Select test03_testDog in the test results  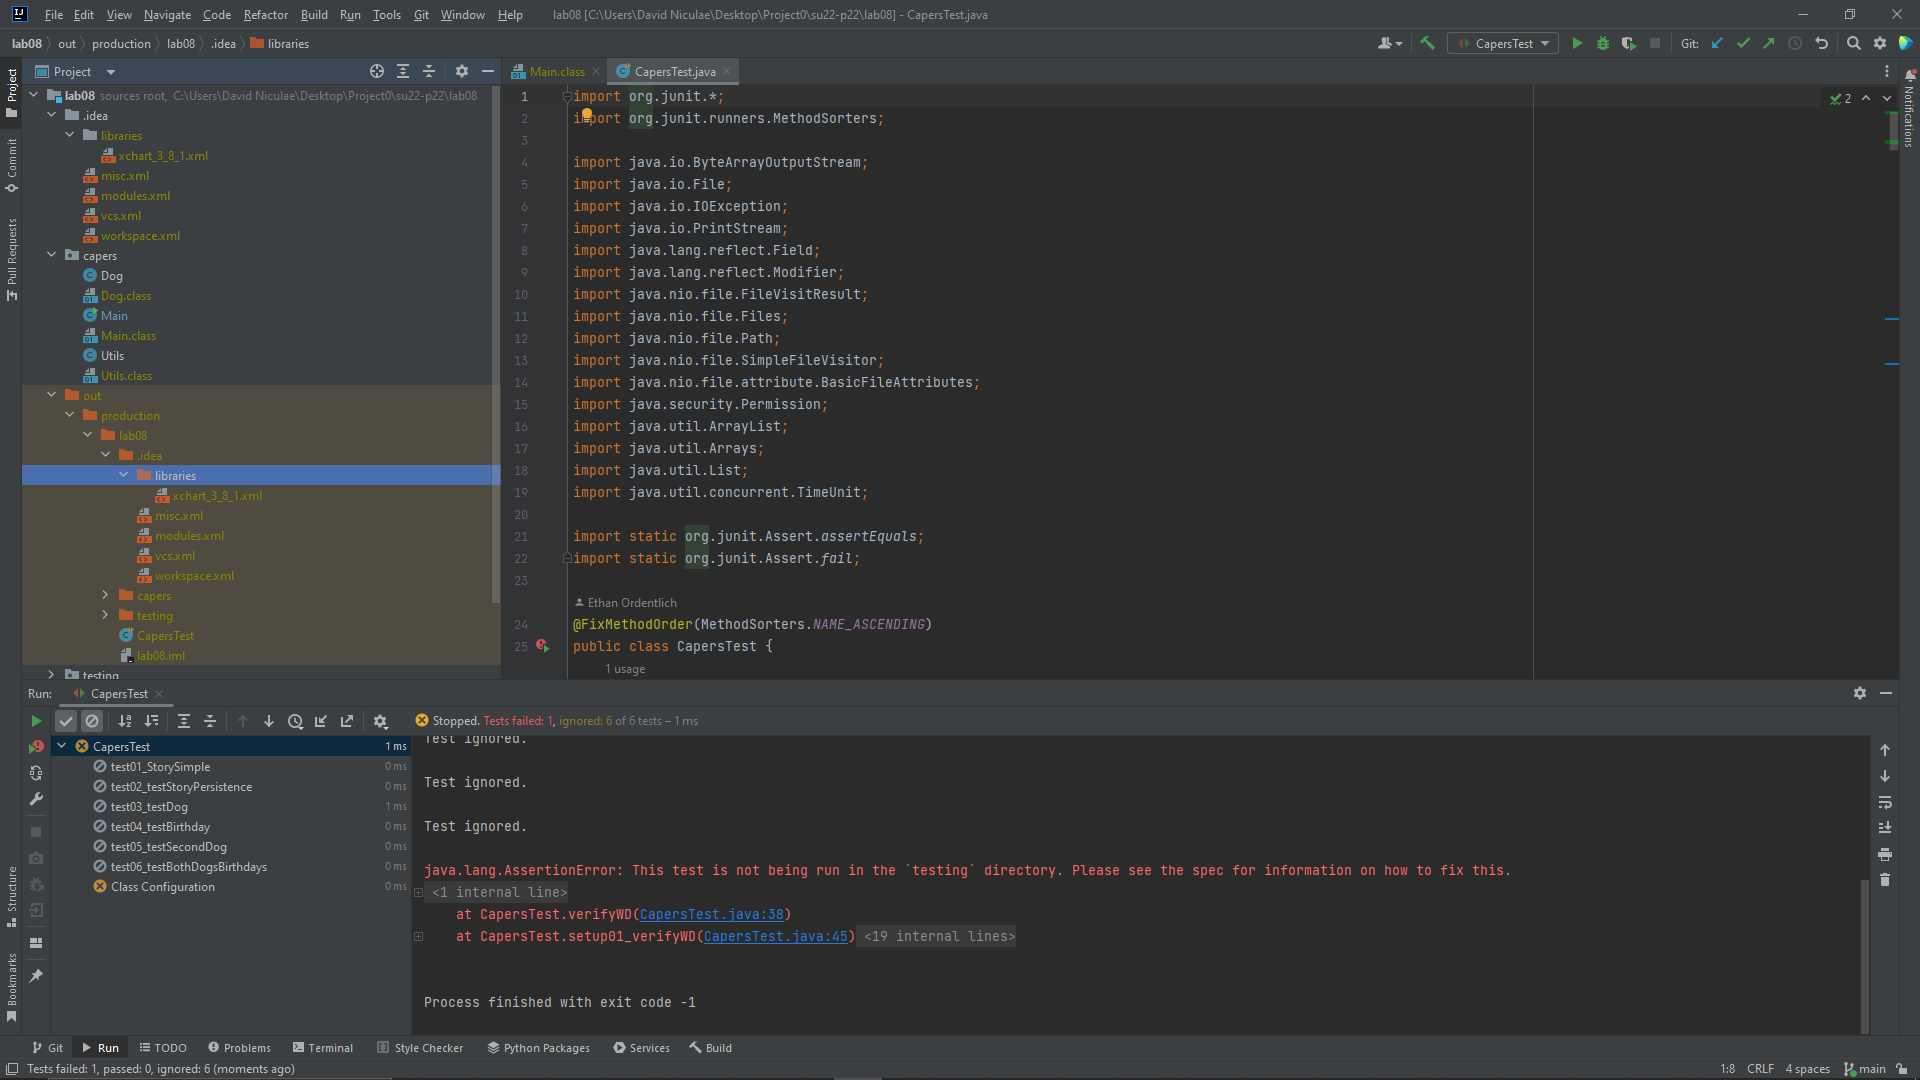point(149,806)
